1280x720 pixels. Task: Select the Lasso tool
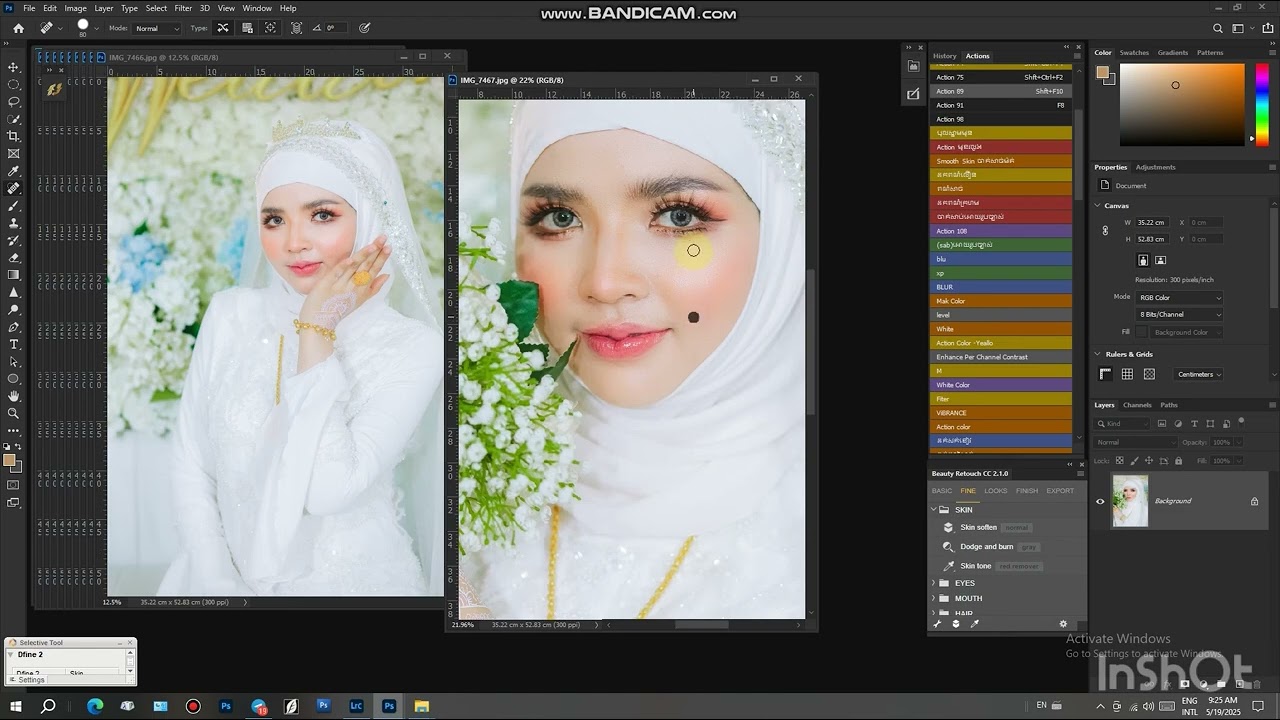(13, 101)
